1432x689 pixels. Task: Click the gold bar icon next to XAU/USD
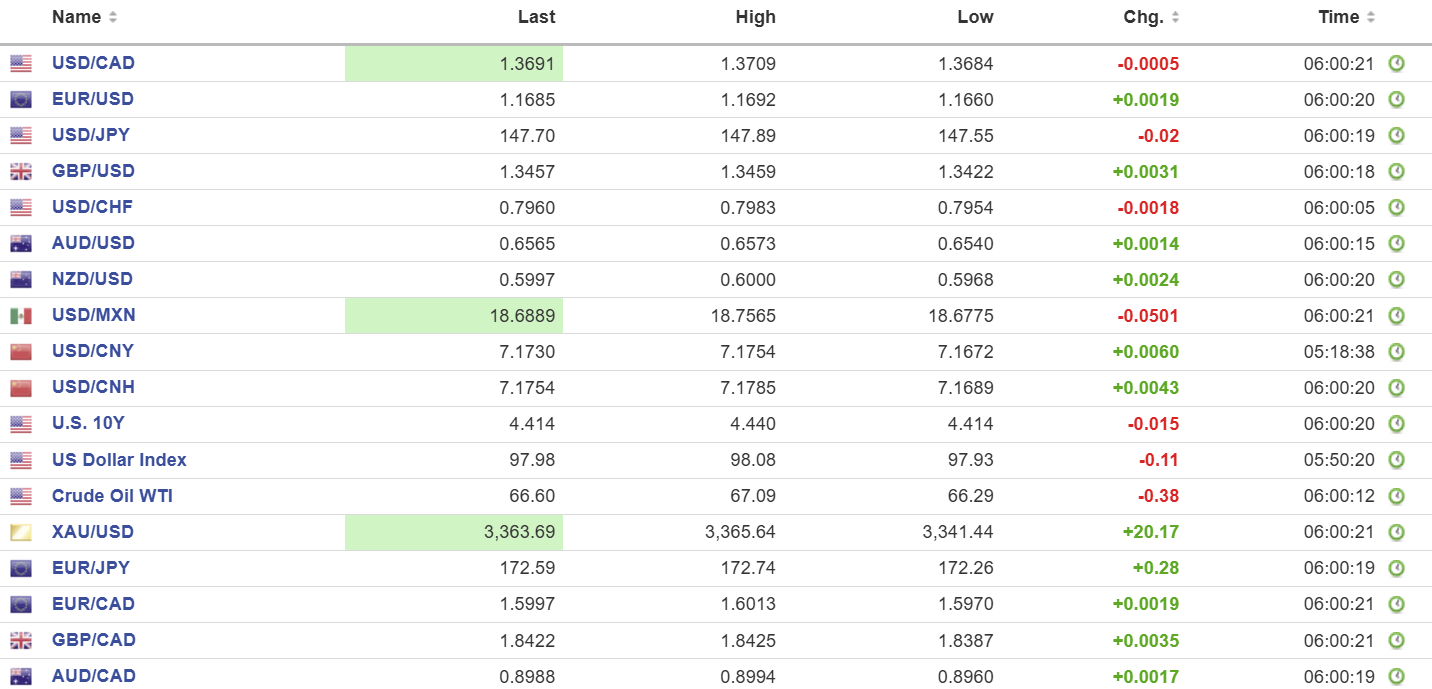tap(21, 532)
